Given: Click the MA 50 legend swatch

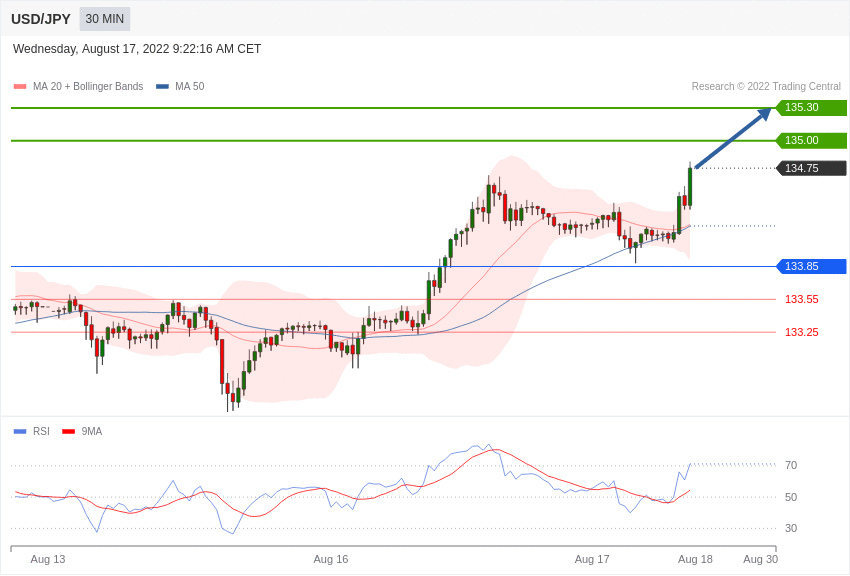Looking at the screenshot, I should 162,87.
